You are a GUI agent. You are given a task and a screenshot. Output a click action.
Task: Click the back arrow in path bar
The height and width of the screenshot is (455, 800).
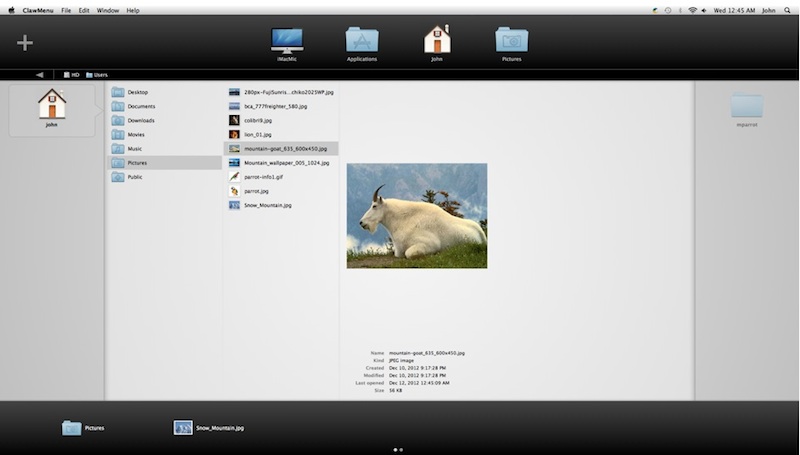coord(40,74)
